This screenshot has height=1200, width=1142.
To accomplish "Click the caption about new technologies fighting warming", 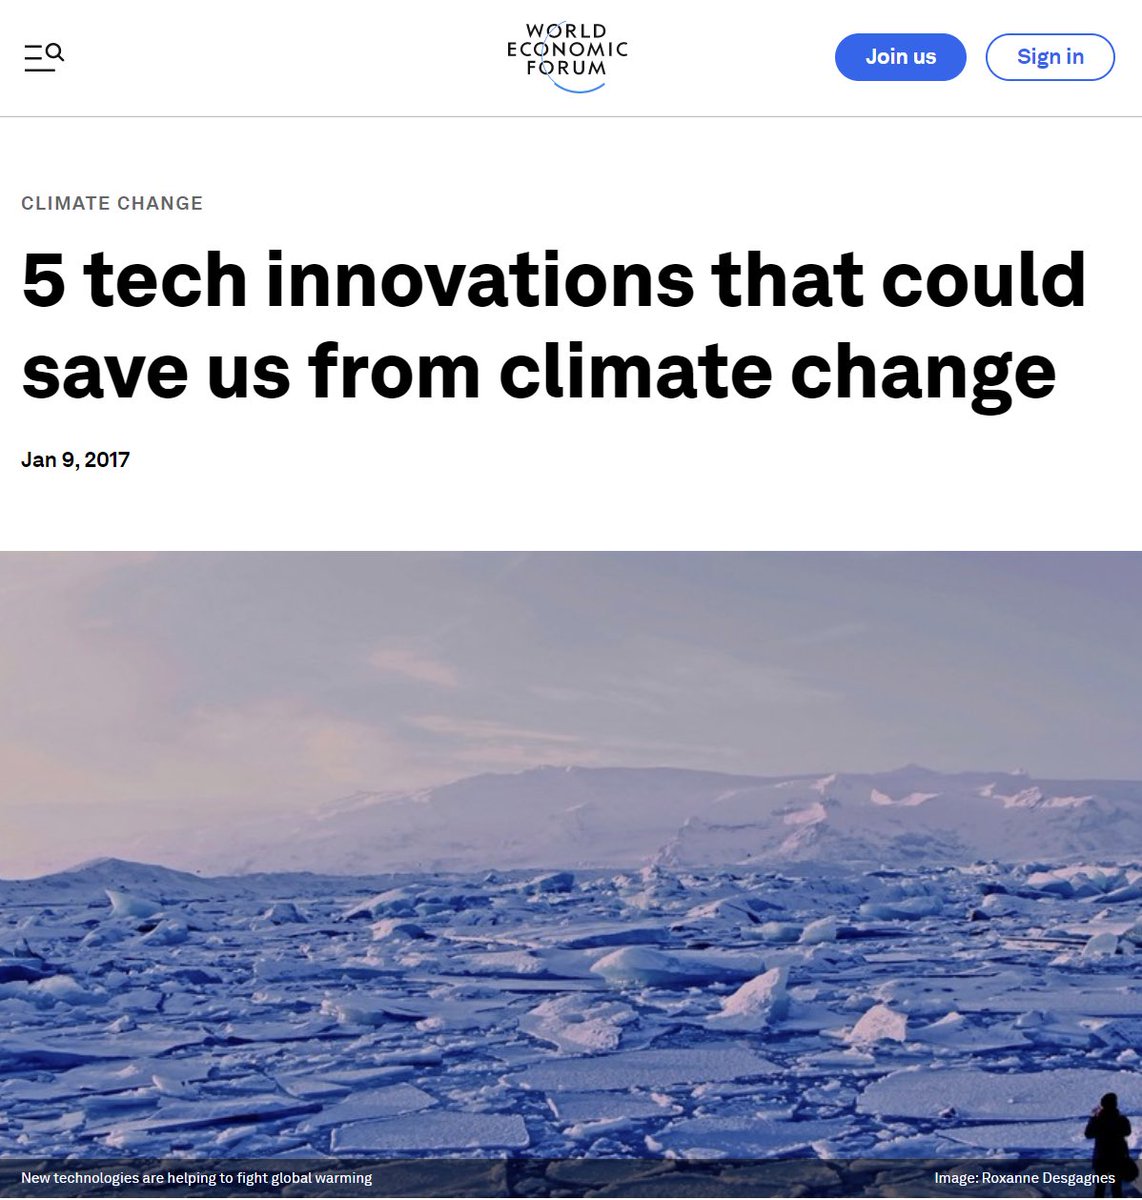I will coord(196,1178).
